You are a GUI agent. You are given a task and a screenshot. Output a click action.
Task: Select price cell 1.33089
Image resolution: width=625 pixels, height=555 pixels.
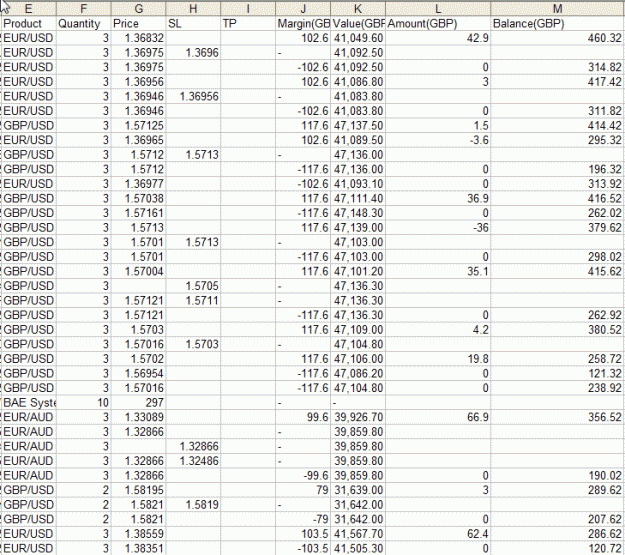138,417
